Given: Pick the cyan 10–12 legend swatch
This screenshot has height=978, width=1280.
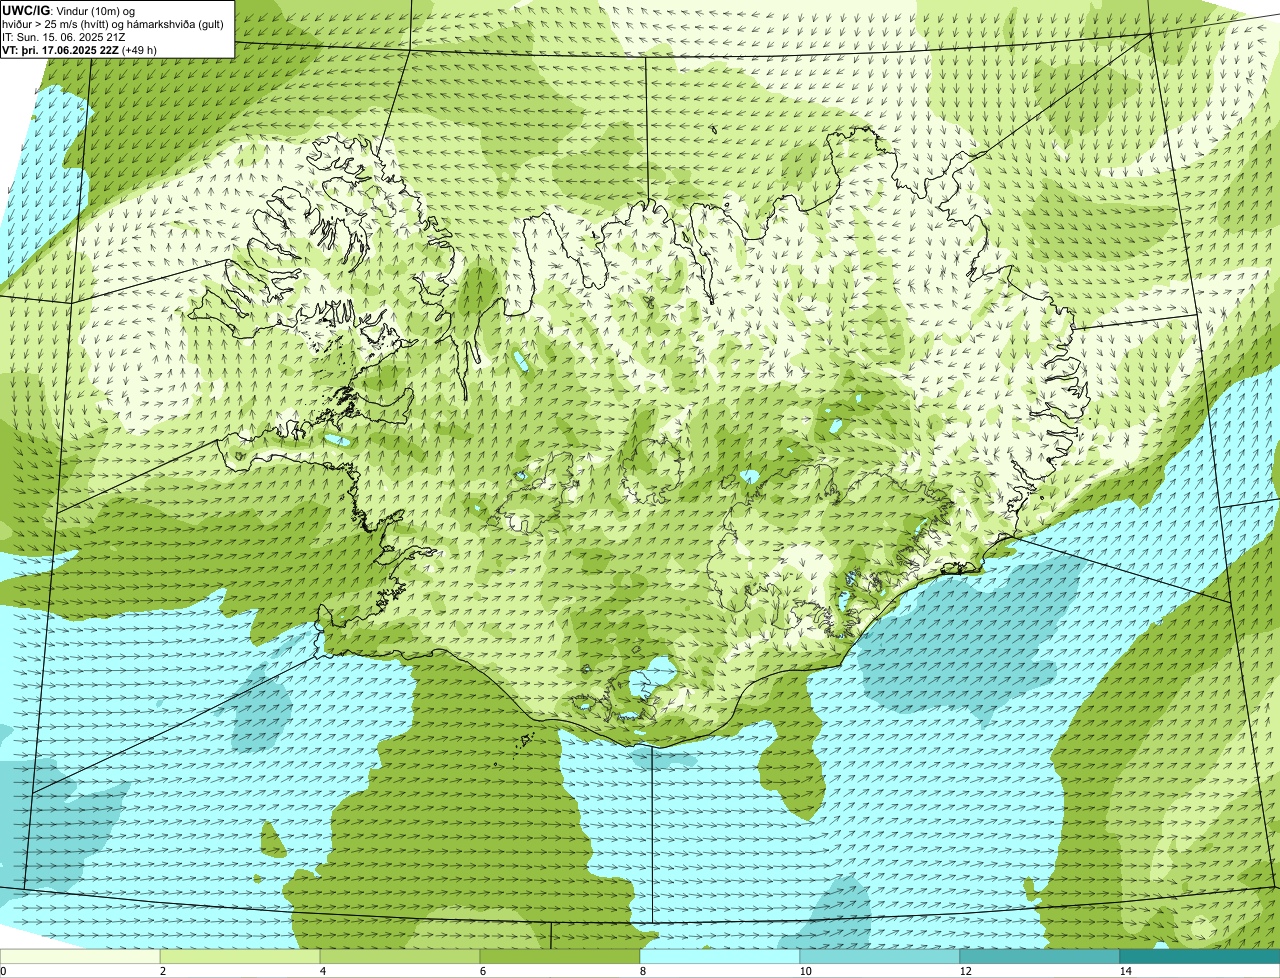Looking at the screenshot, I should [x=880, y=956].
